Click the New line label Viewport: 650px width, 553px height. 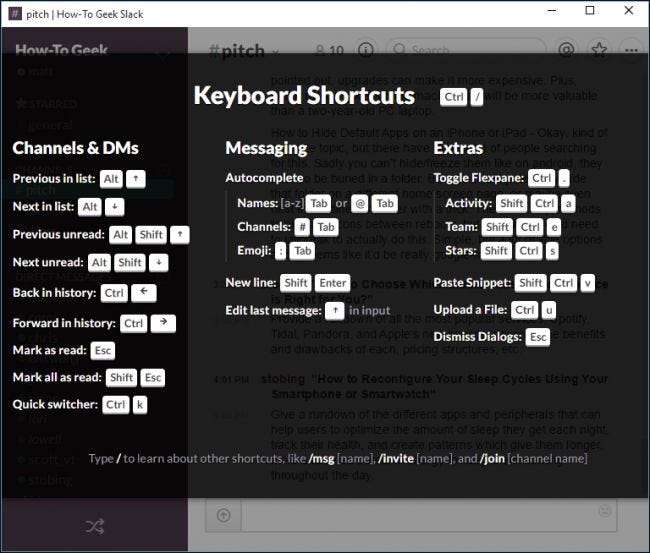(251, 283)
